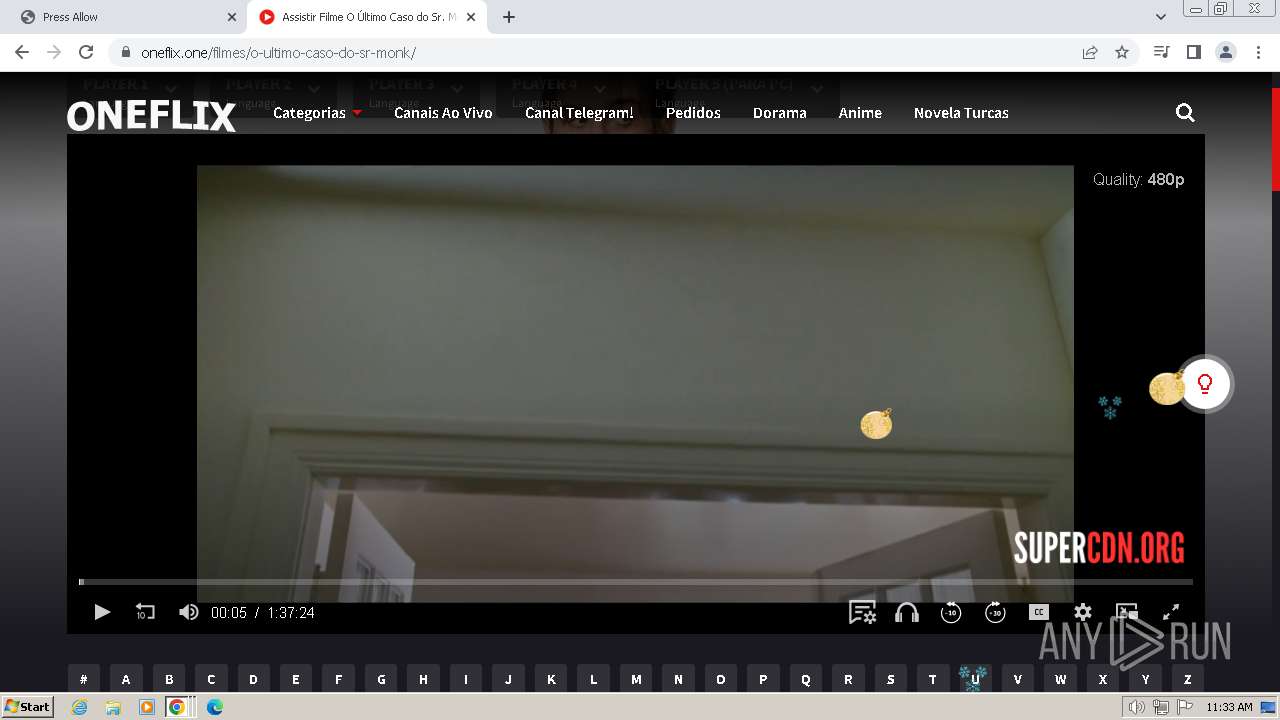Bookmark this page star
Viewport: 1280px width, 720px height.
pos(1122,52)
